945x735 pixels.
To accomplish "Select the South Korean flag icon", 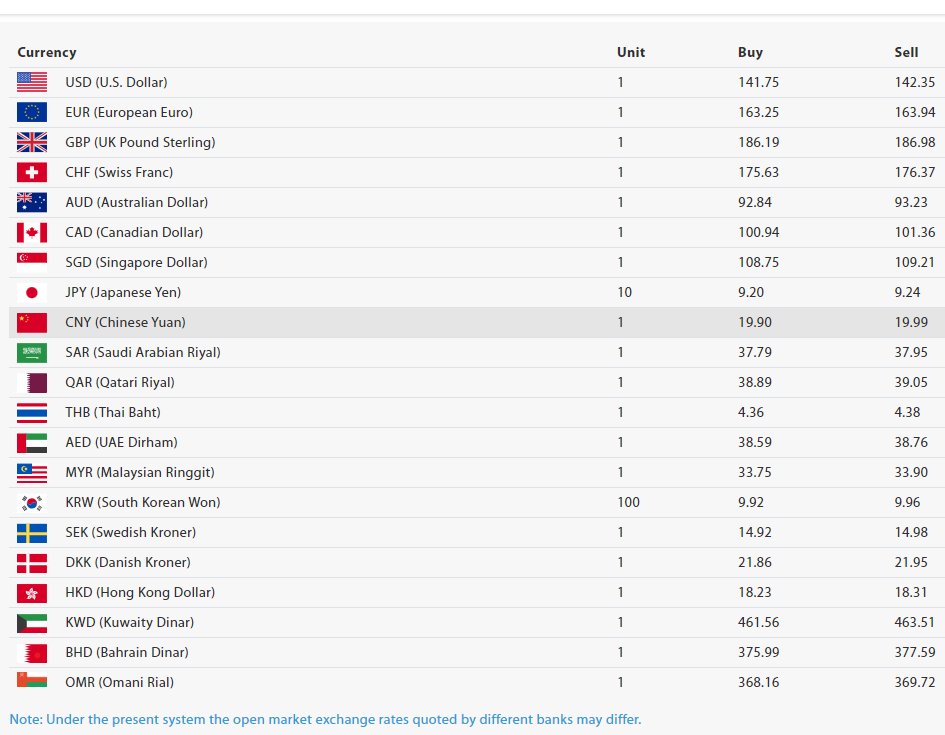I will [x=32, y=502].
